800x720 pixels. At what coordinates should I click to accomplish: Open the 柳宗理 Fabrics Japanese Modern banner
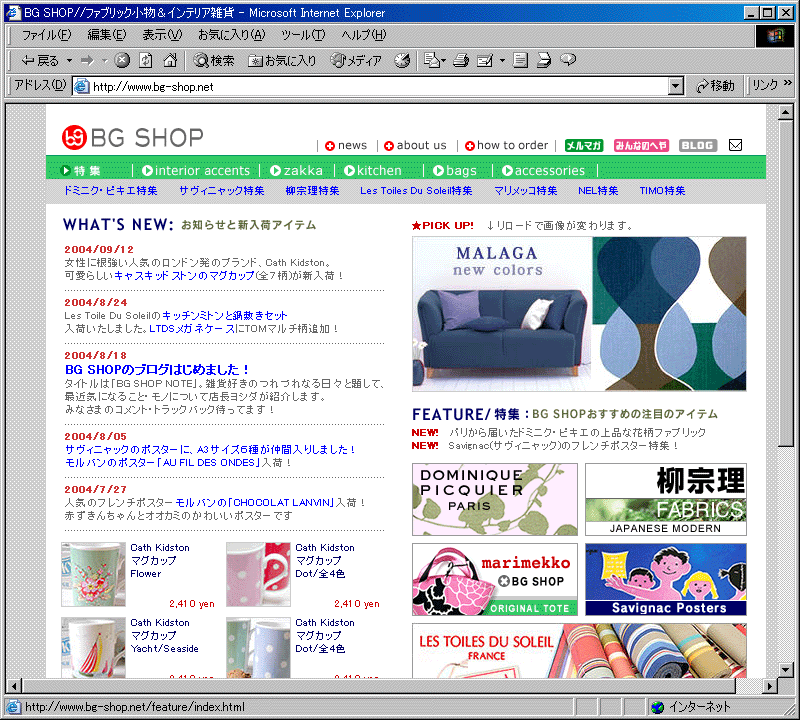point(666,499)
